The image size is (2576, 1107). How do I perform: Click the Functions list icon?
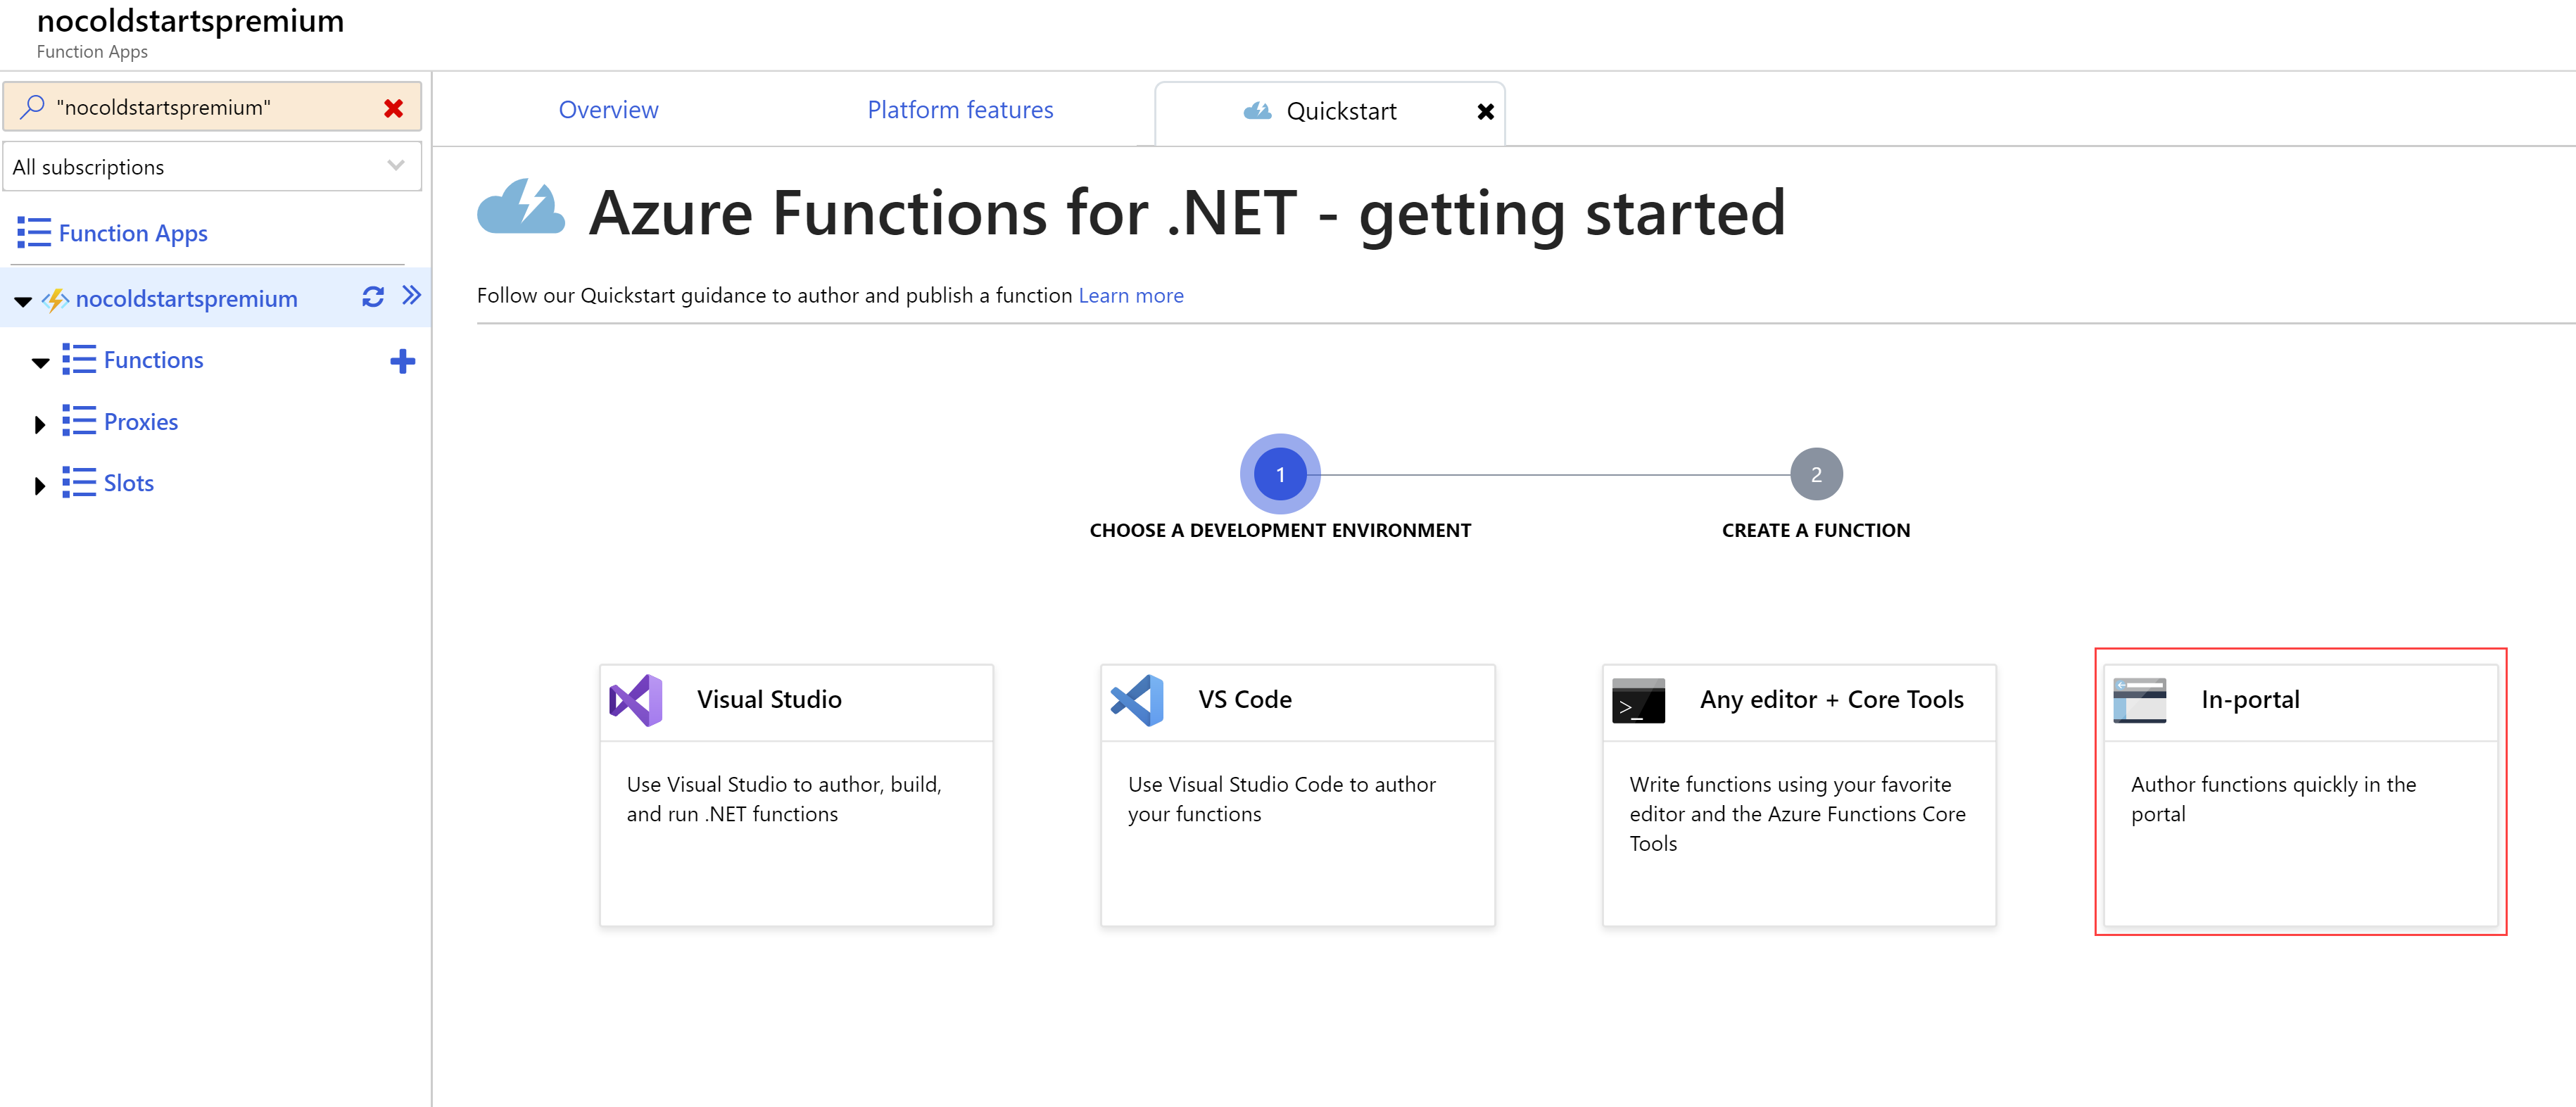pos(79,359)
